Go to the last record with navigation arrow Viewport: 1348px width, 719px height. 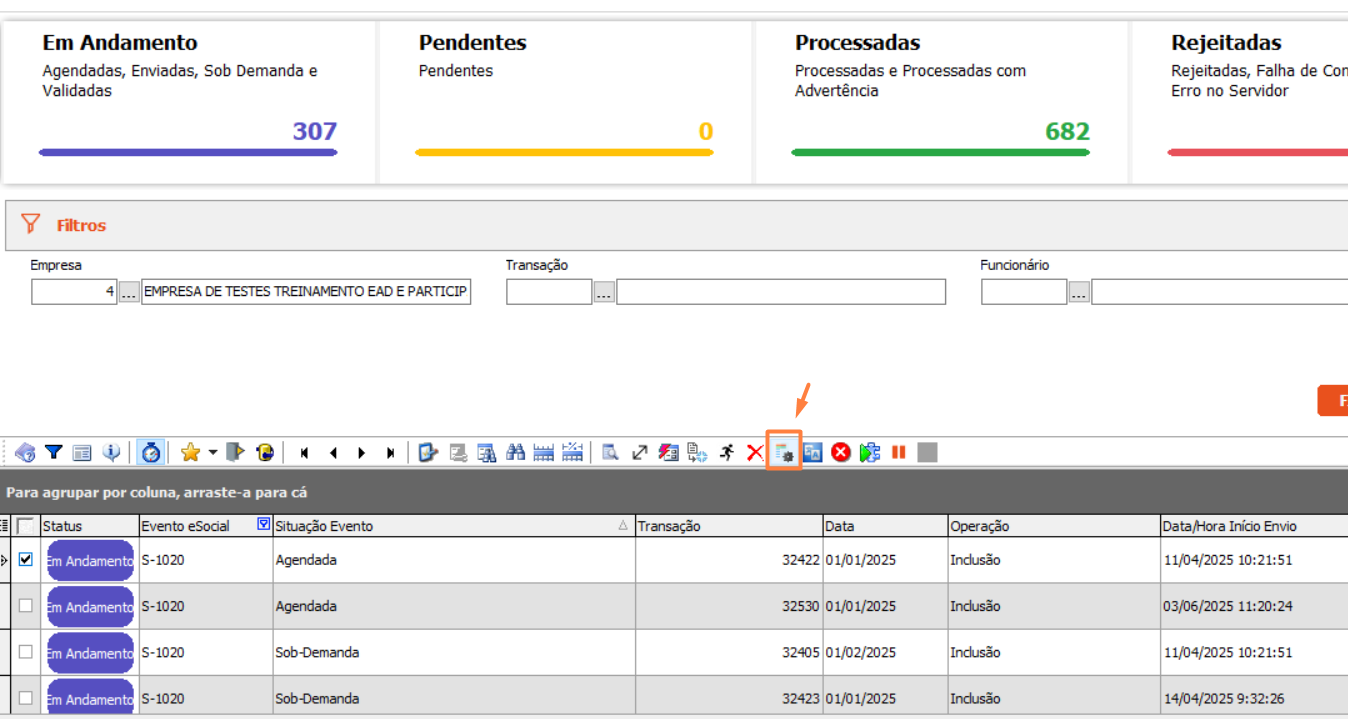pos(390,453)
